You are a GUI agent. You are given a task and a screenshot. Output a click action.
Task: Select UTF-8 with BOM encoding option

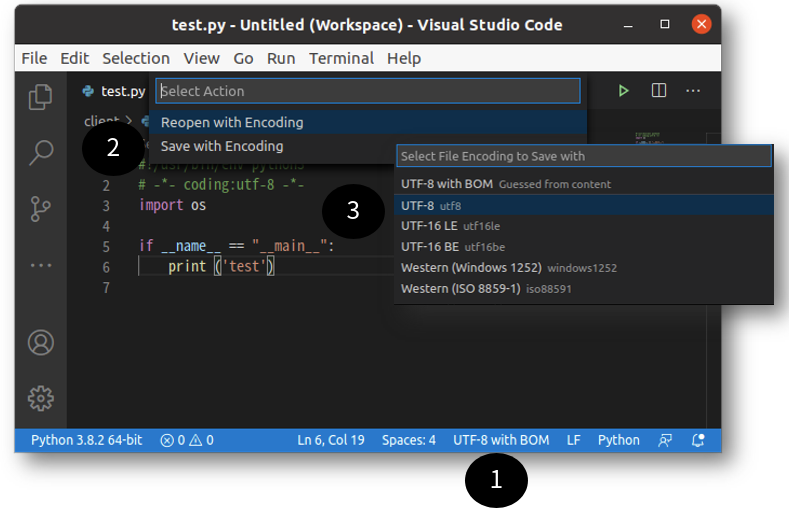pos(584,184)
